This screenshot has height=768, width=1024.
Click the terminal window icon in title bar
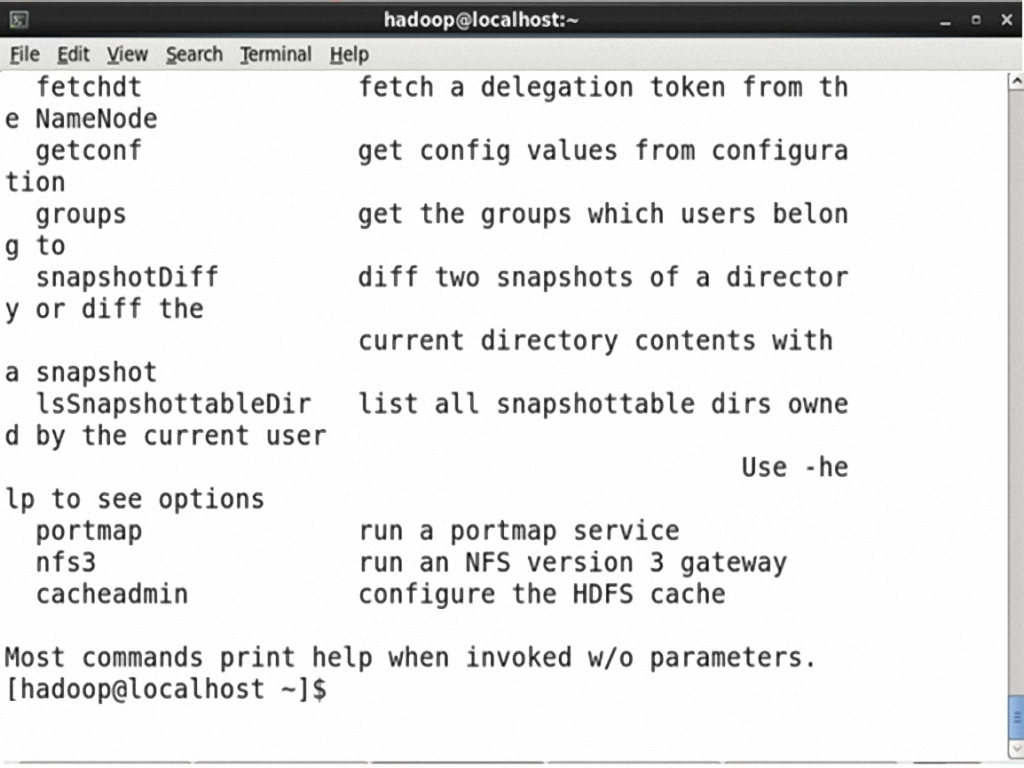[x=19, y=20]
